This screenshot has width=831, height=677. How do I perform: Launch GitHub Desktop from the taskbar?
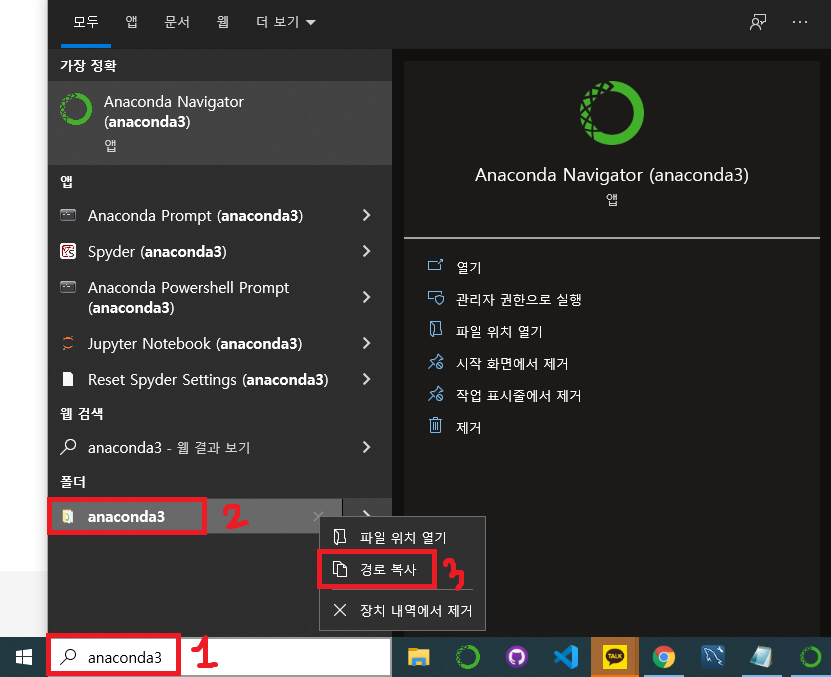(517, 657)
